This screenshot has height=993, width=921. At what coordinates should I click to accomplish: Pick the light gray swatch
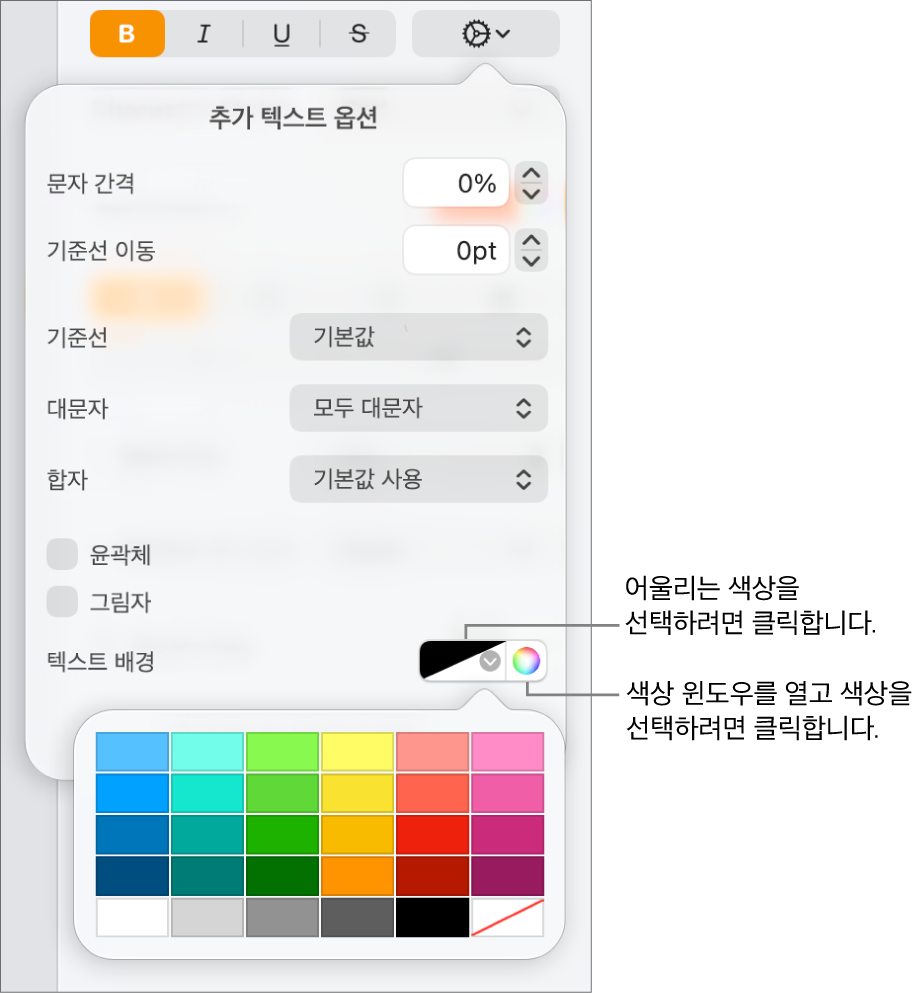click(207, 917)
